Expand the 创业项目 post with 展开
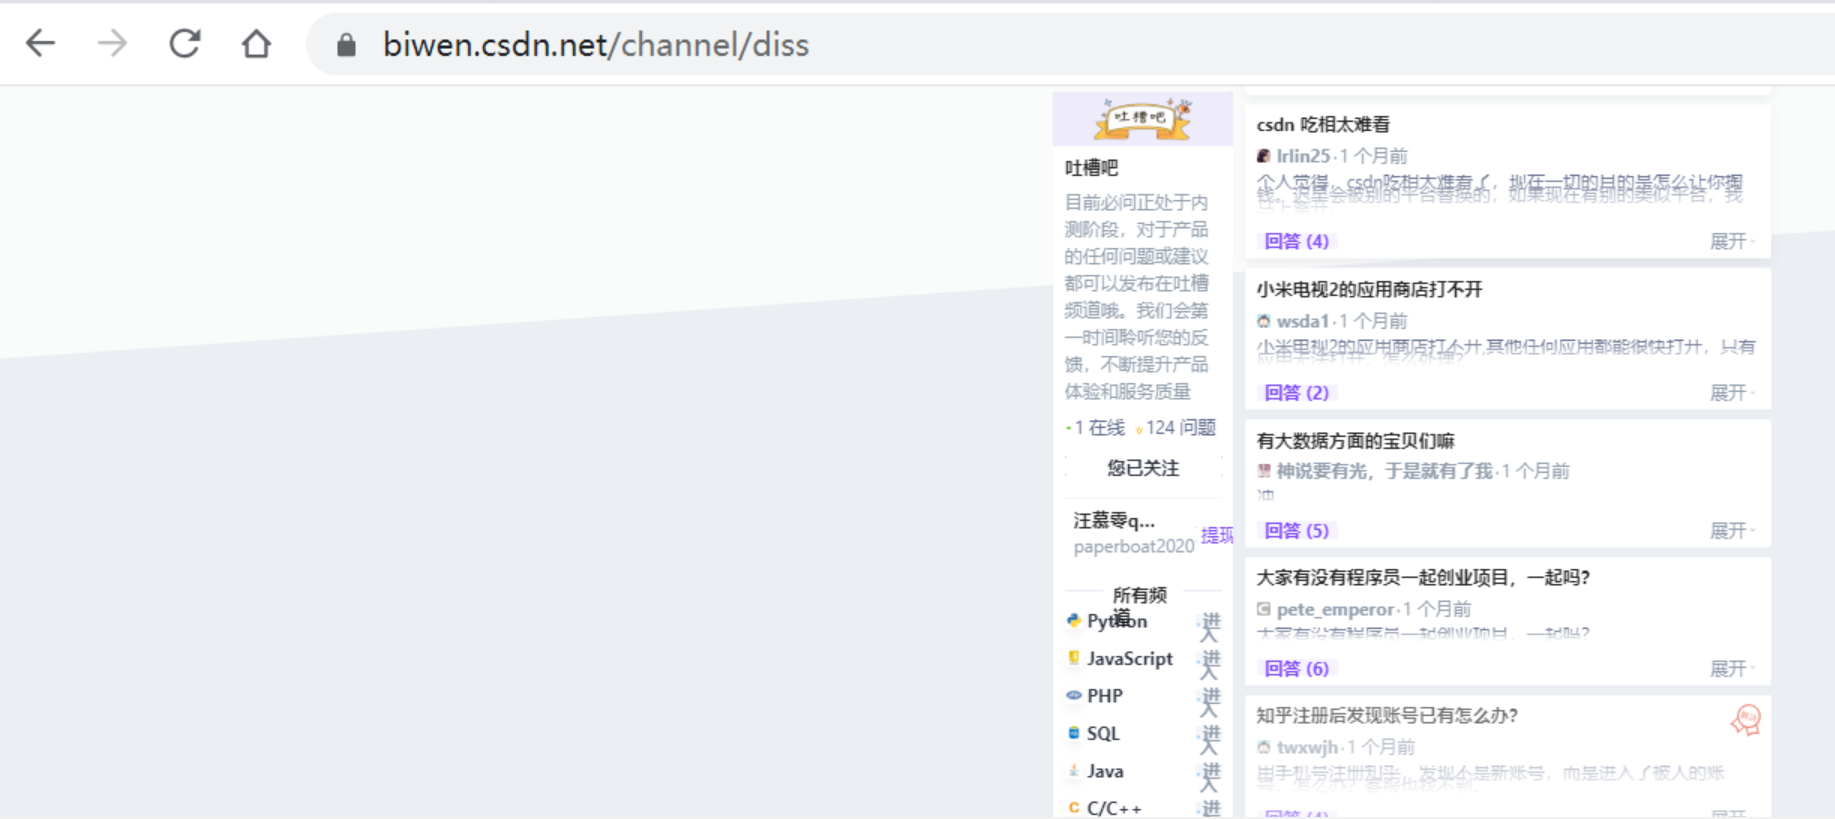The width and height of the screenshot is (1835, 819). [1730, 668]
